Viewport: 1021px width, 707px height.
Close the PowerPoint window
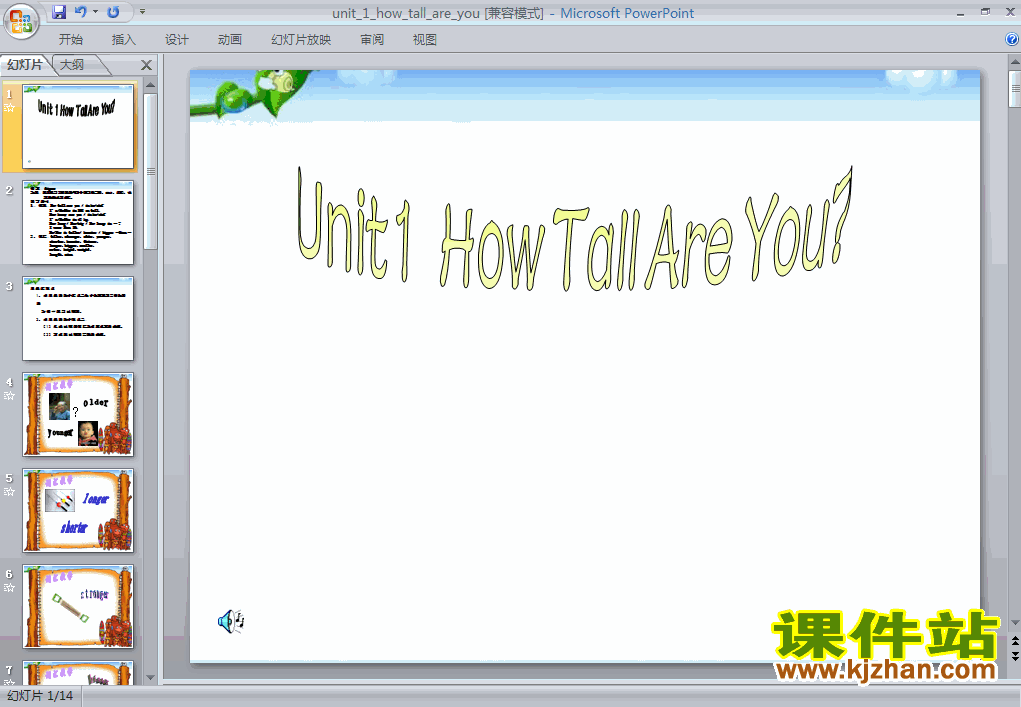click(1011, 12)
